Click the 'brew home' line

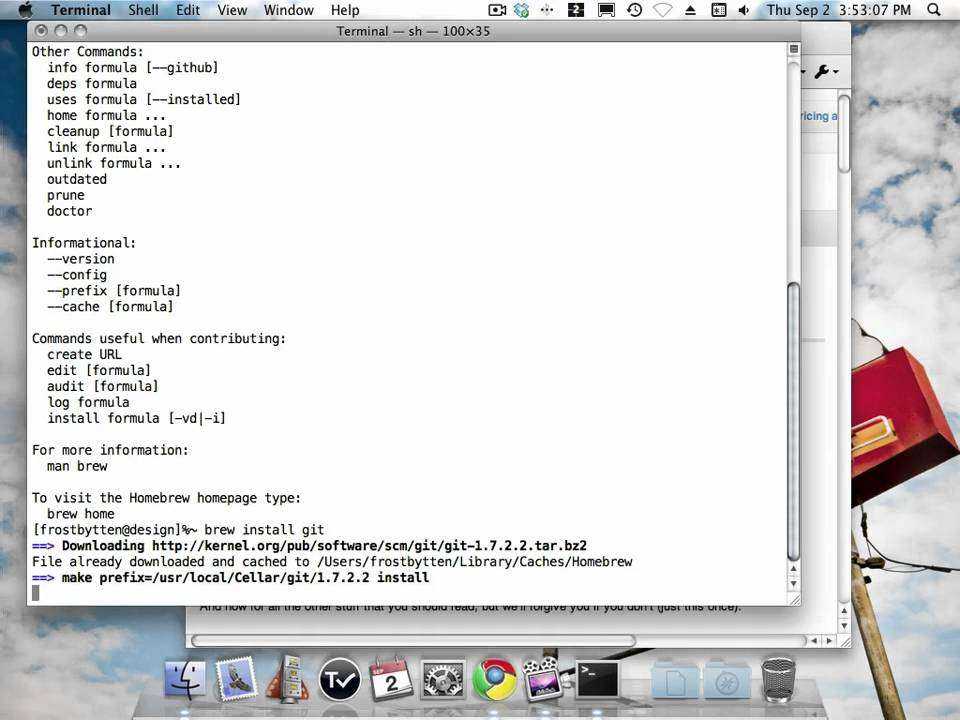pos(80,514)
